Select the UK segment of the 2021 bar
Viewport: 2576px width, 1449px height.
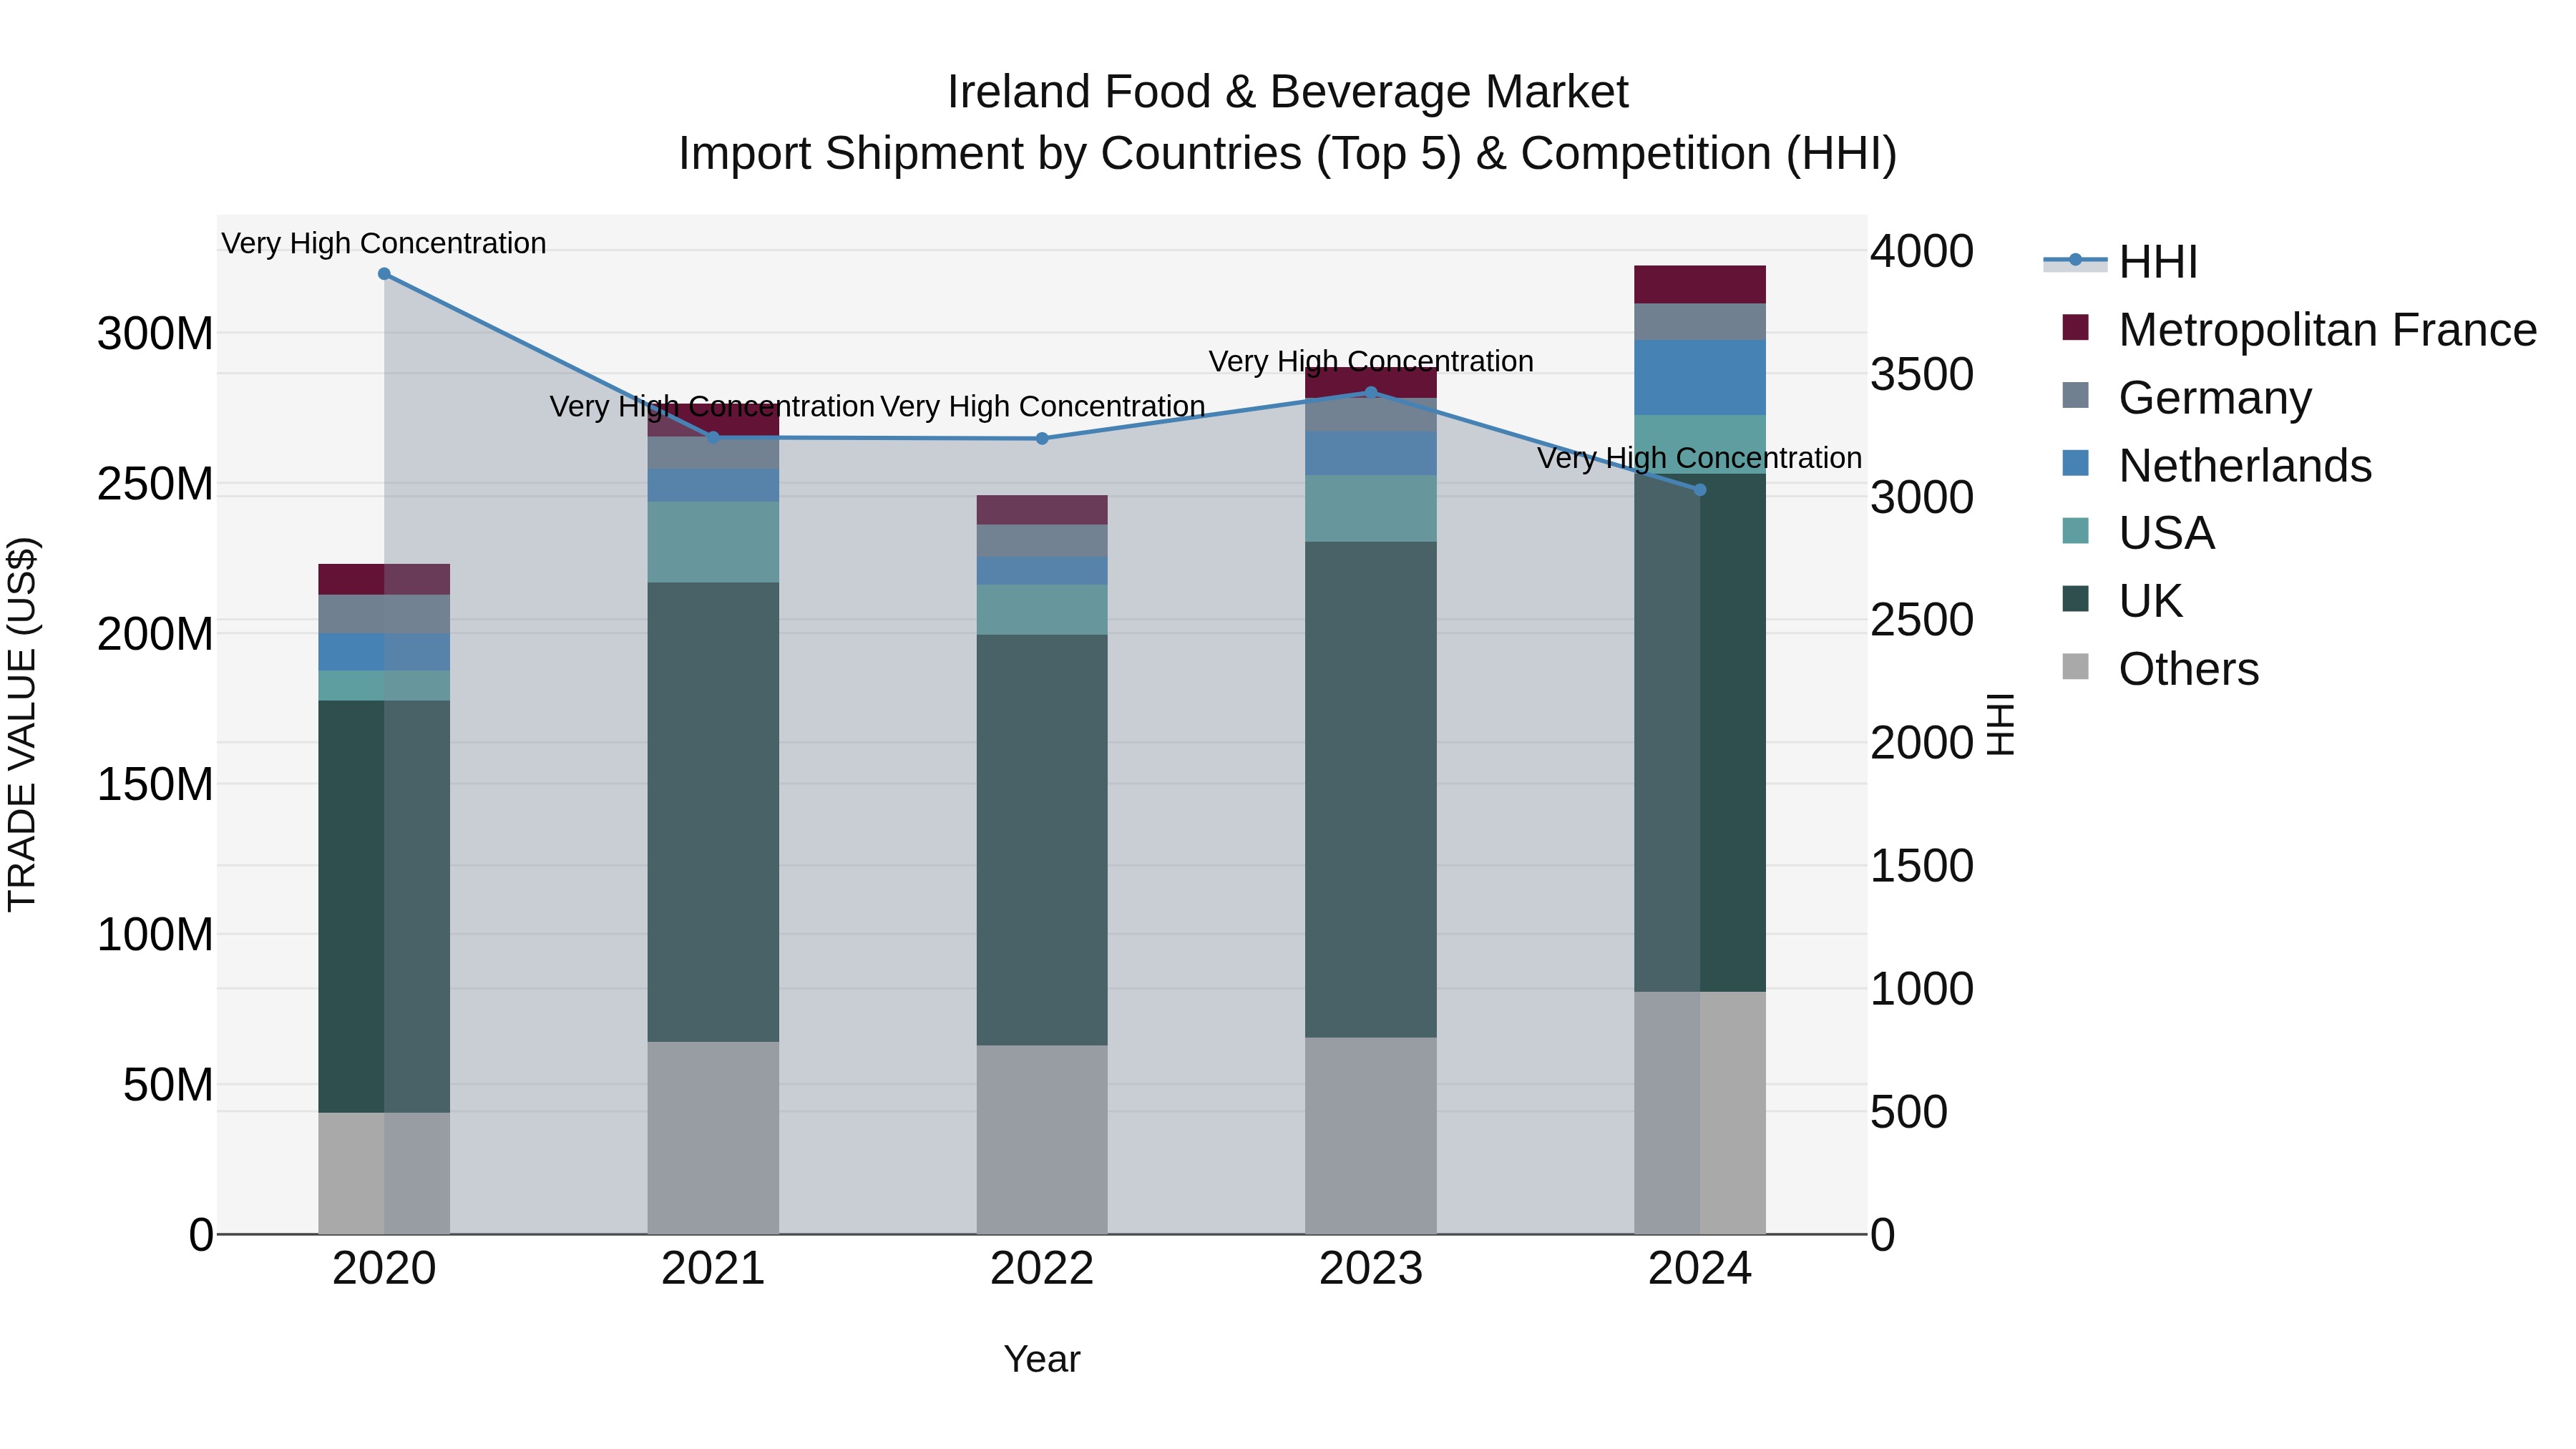point(713,812)
